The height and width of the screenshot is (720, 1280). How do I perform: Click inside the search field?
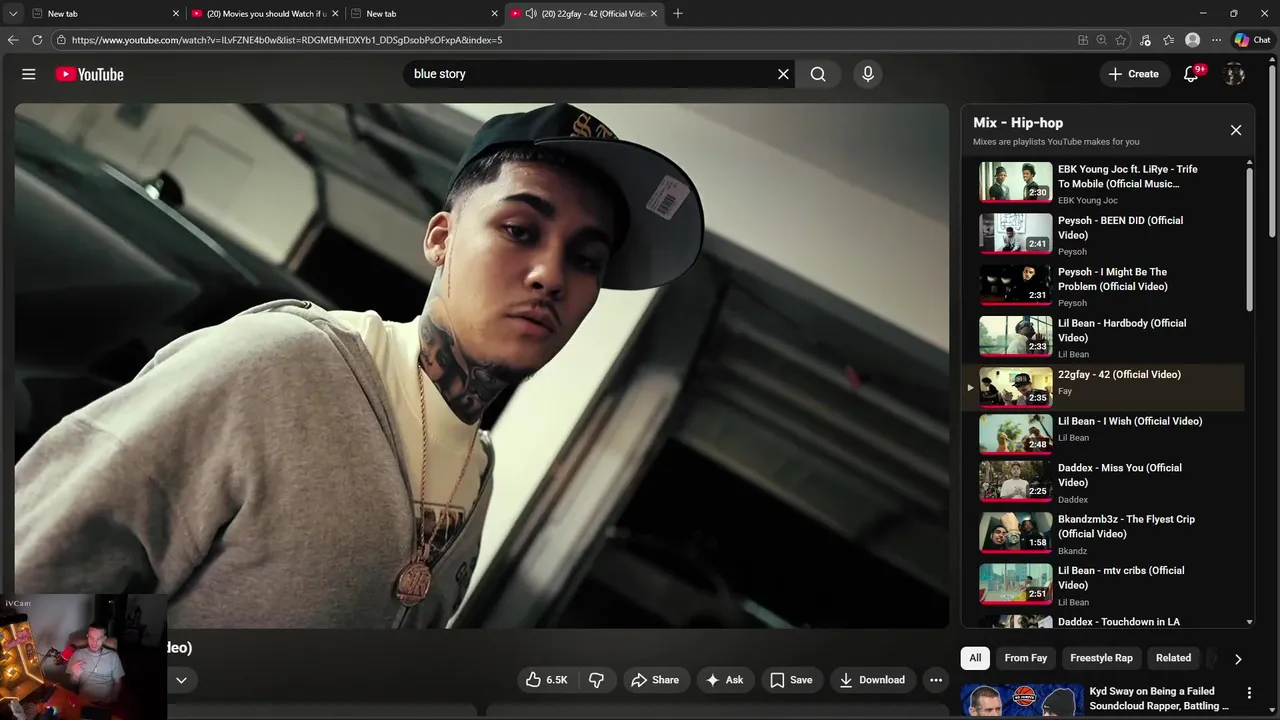tap(590, 74)
